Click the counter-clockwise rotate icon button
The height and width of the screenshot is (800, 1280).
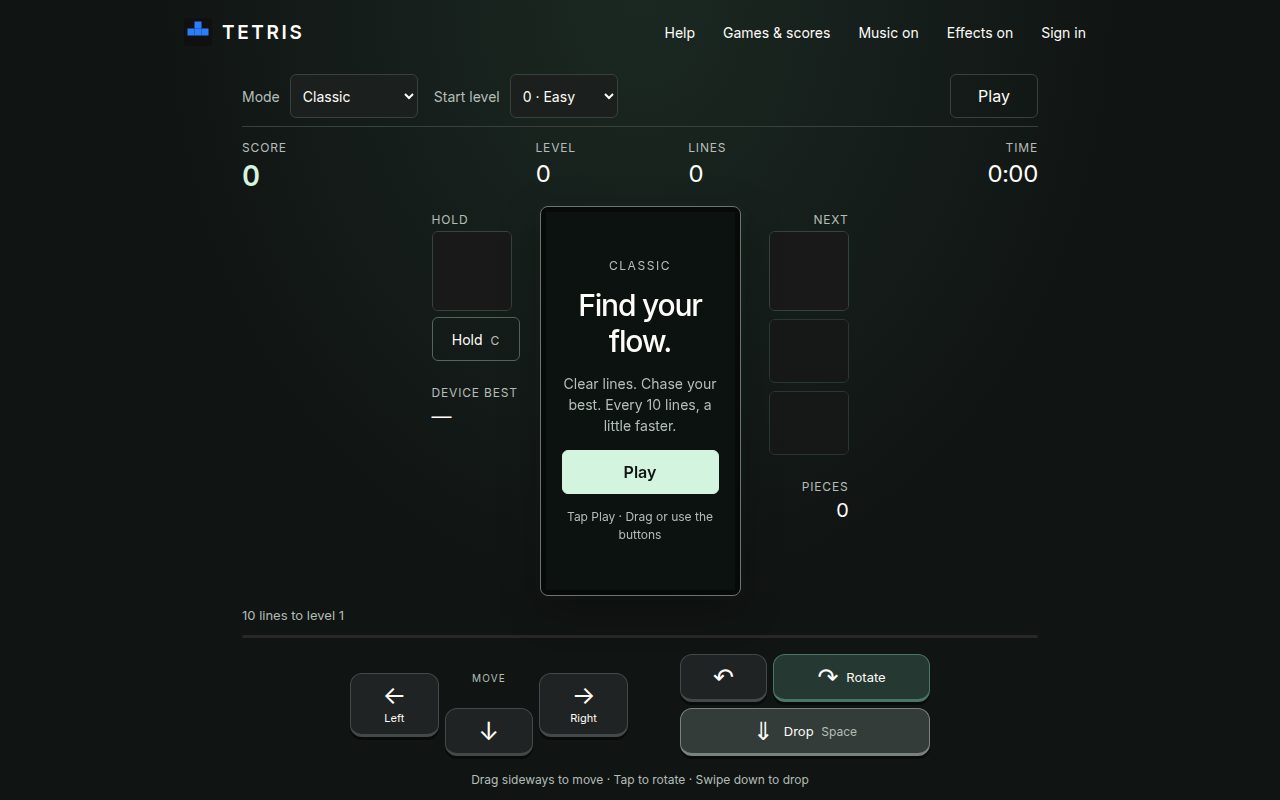click(723, 677)
